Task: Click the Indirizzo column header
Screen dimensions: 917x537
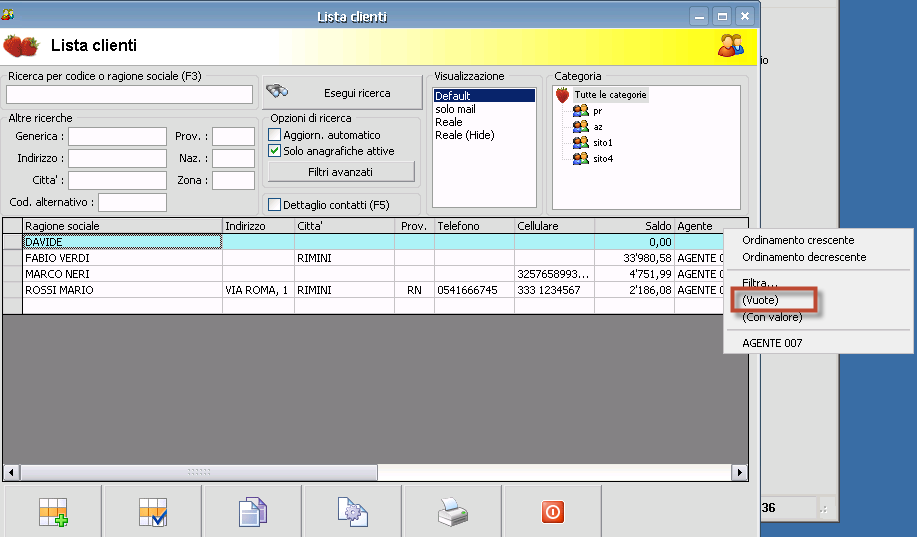Action: click(258, 226)
